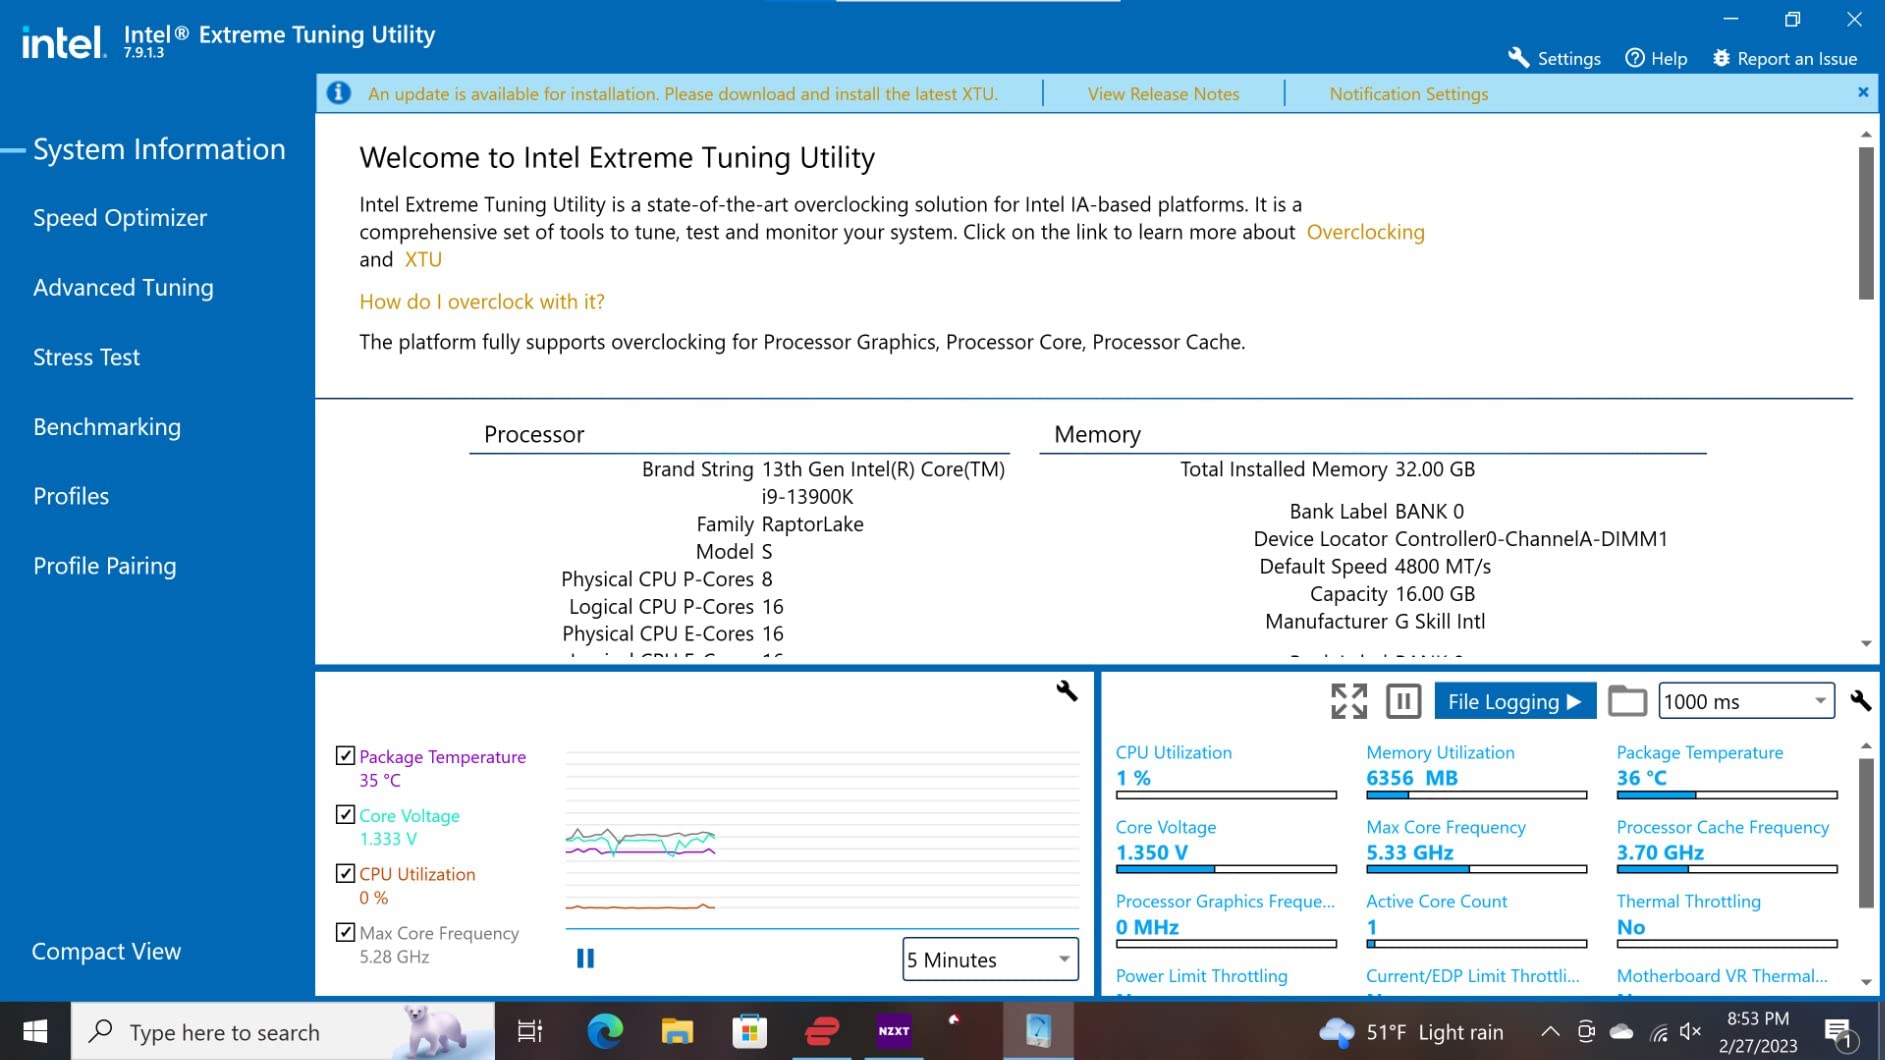Click the volume muted tray icon

(x=1691, y=1031)
